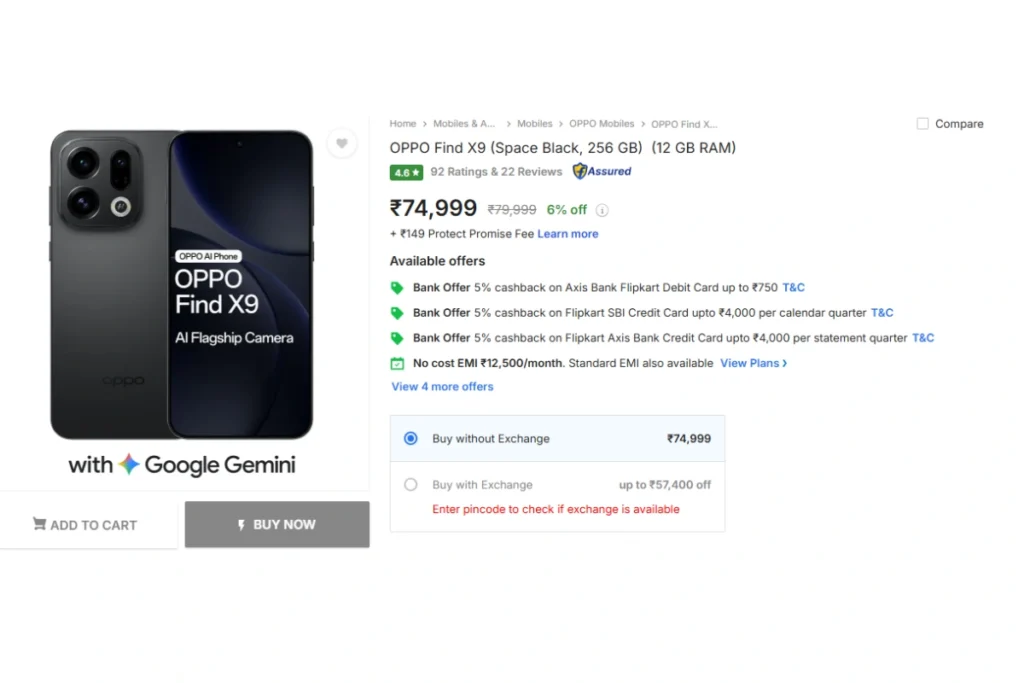Click the price info icon

(602, 210)
